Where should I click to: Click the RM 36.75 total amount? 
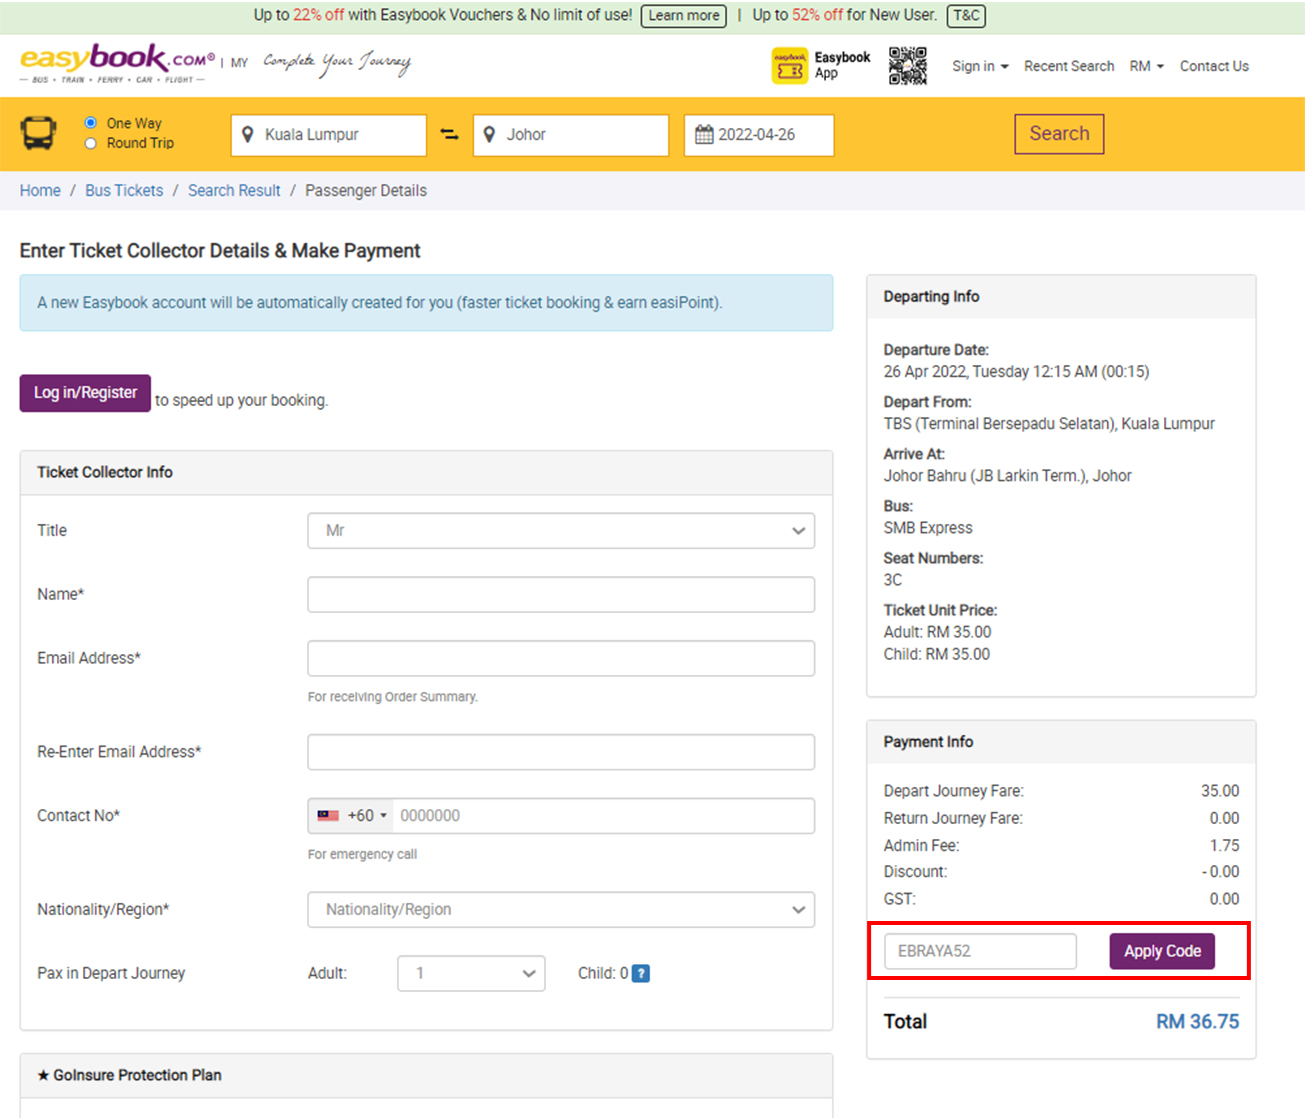point(1197,1021)
